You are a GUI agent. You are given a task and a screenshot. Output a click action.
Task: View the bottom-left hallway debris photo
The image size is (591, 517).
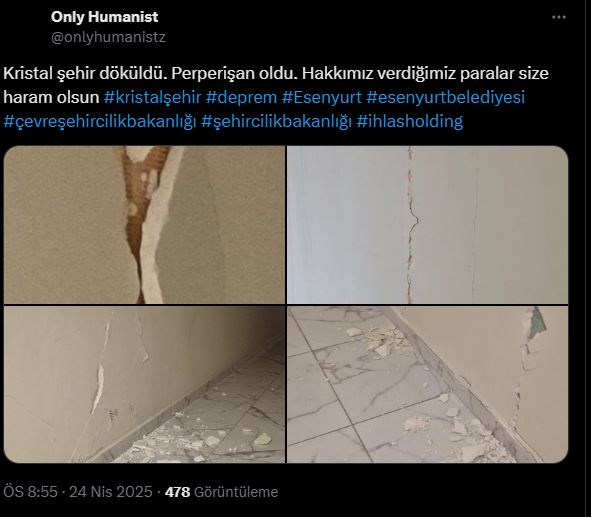(x=144, y=384)
